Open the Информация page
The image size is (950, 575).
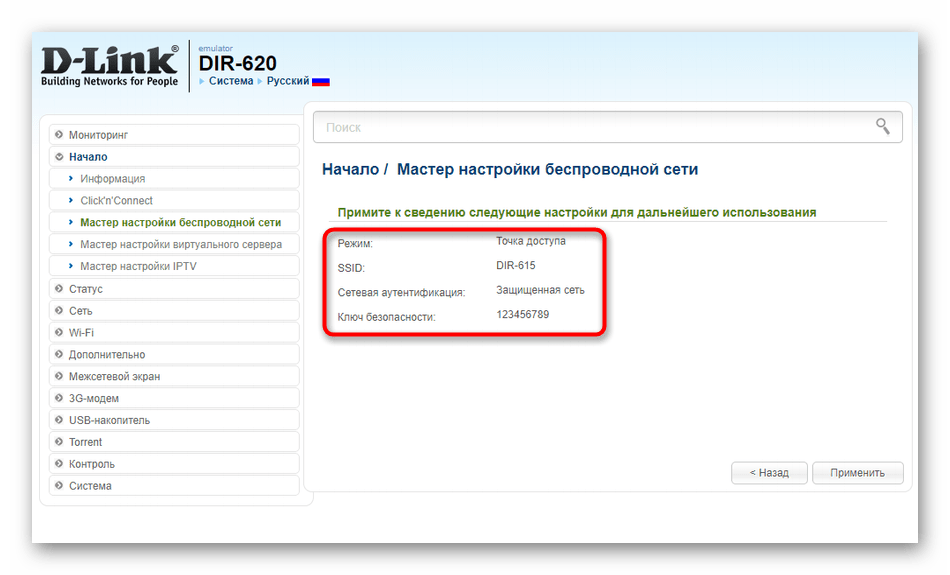(x=112, y=179)
